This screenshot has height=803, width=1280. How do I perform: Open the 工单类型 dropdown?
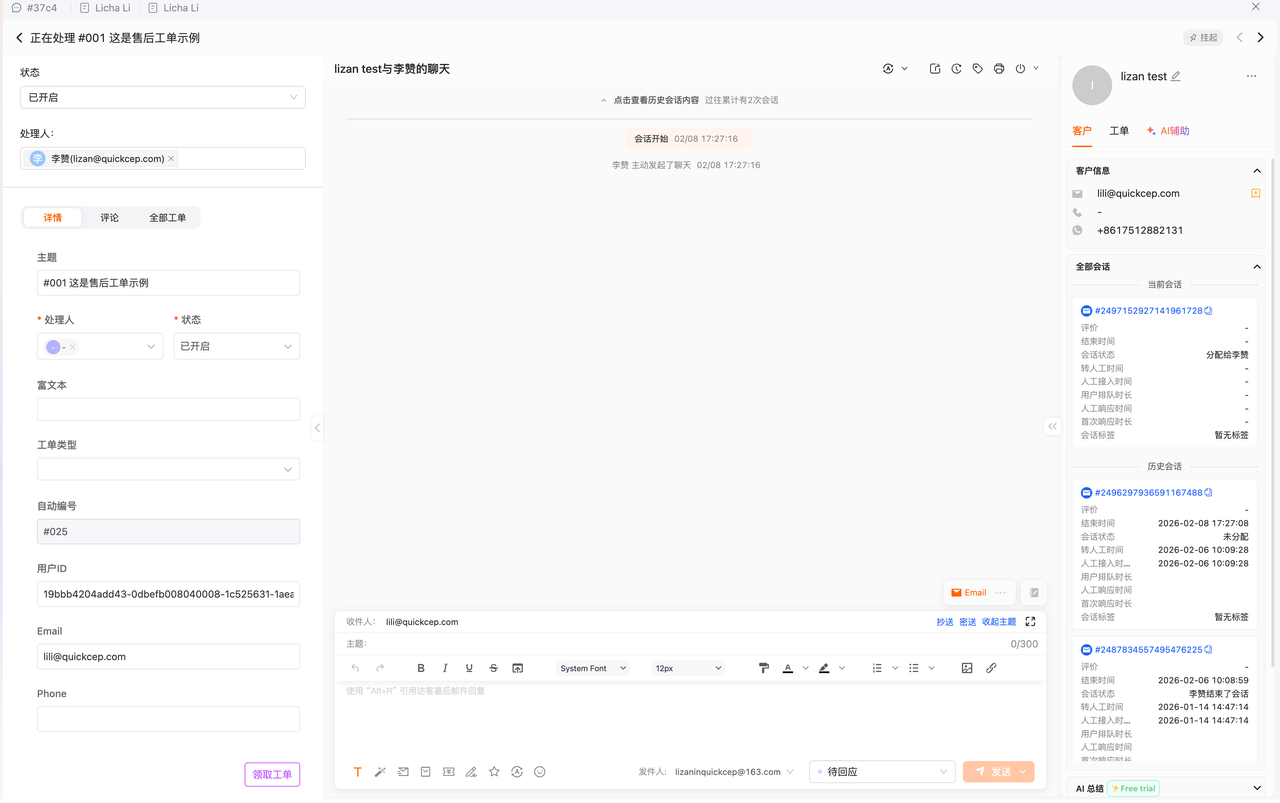tap(168, 469)
